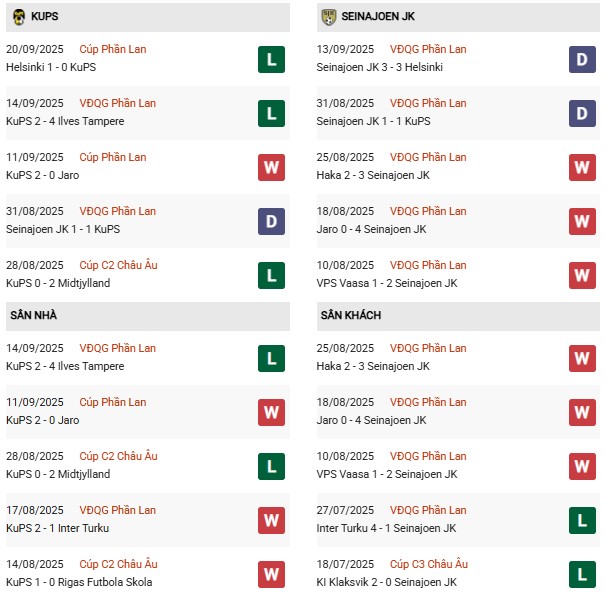
Task: Click the D badge for Seinajoen JK 3-3 Helsinki
Action: tap(582, 59)
